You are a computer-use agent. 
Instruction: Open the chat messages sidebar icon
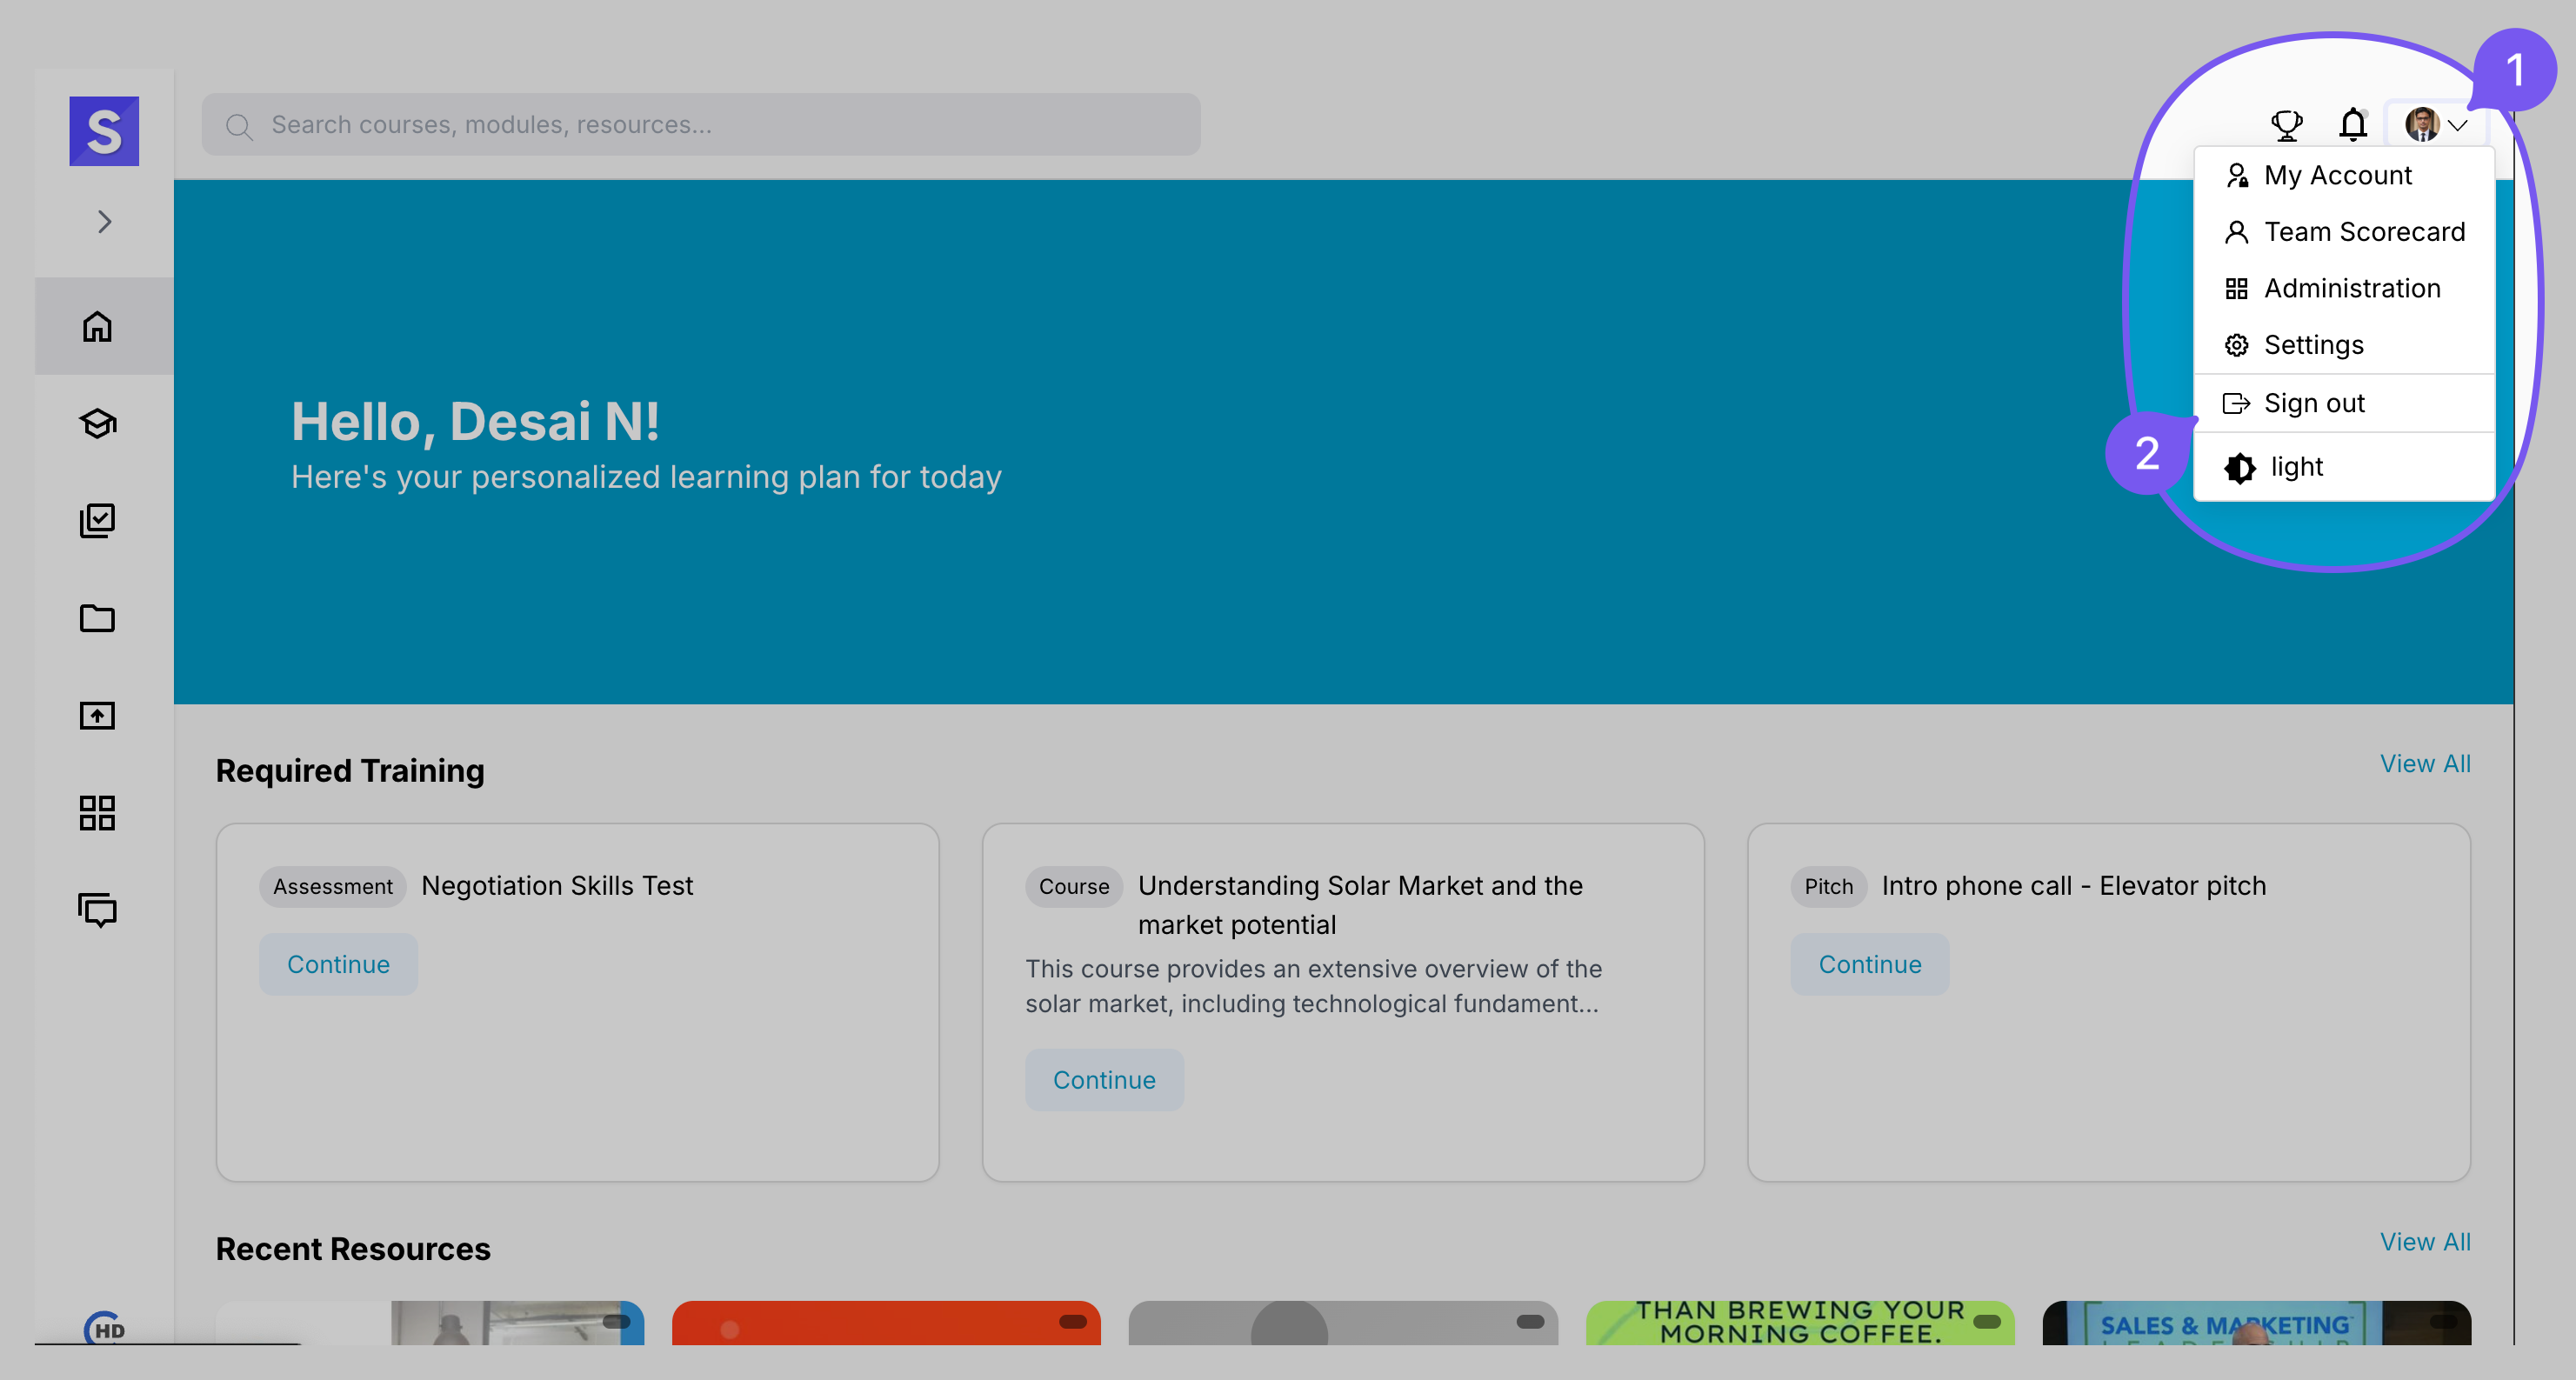point(97,909)
